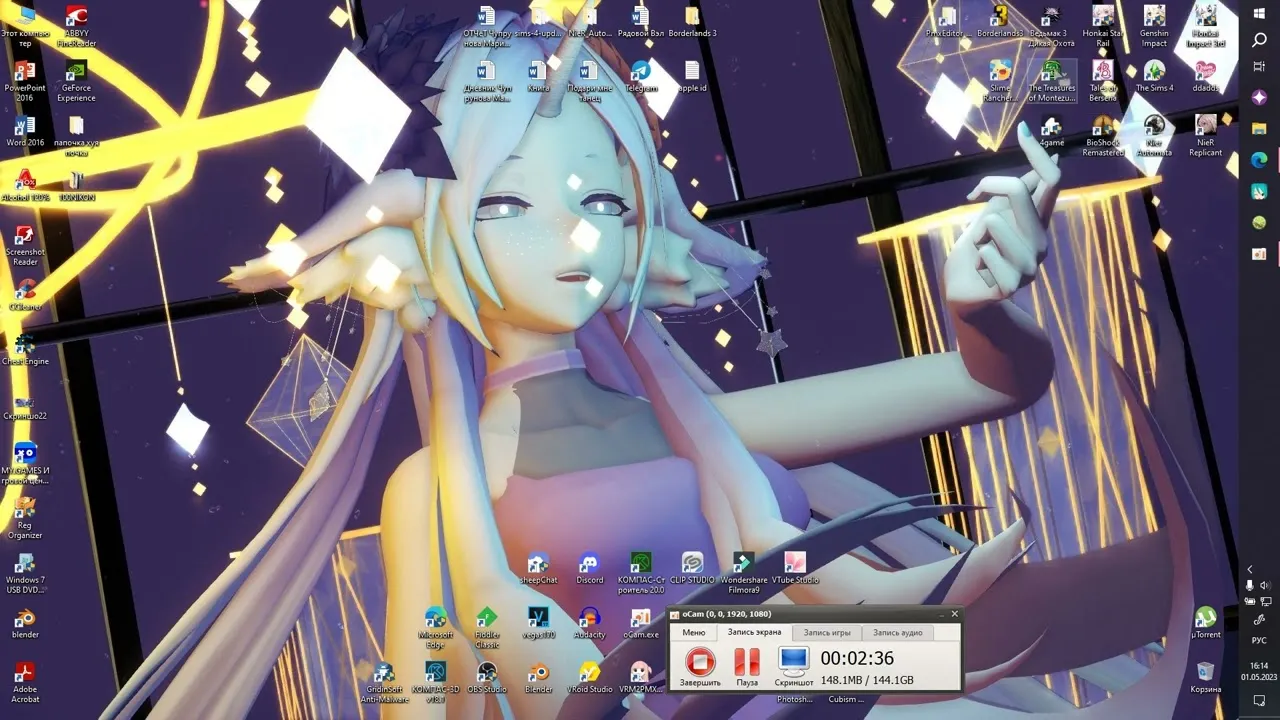1280x720 pixels.
Task: Select the Wondershare Filmora9 icon
Action: (x=744, y=574)
